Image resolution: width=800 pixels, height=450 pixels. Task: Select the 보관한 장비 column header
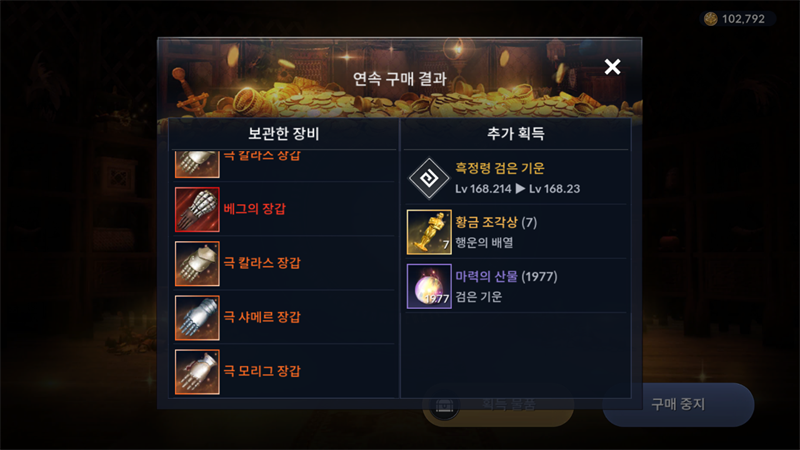284,134
